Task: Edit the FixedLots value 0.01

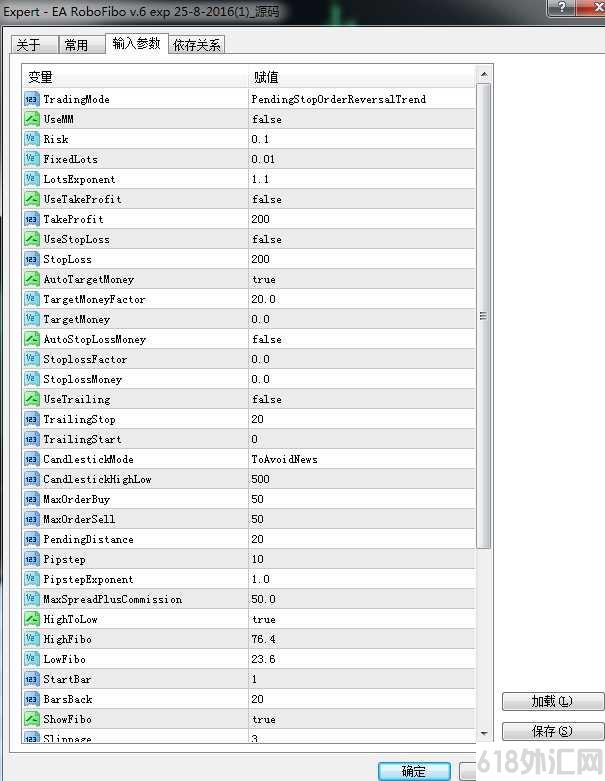Action: click(x=263, y=159)
